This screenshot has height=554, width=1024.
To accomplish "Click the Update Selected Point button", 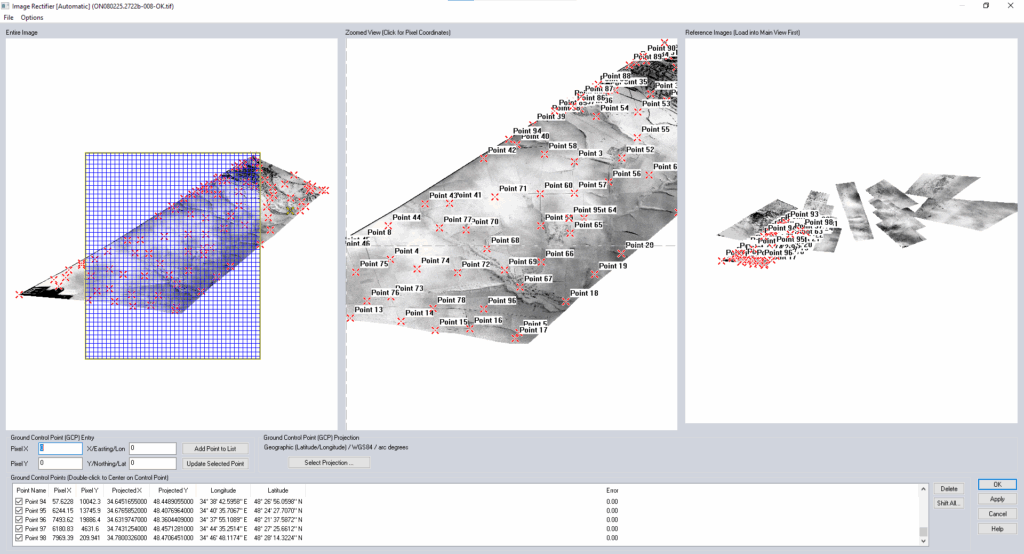I will point(216,464).
